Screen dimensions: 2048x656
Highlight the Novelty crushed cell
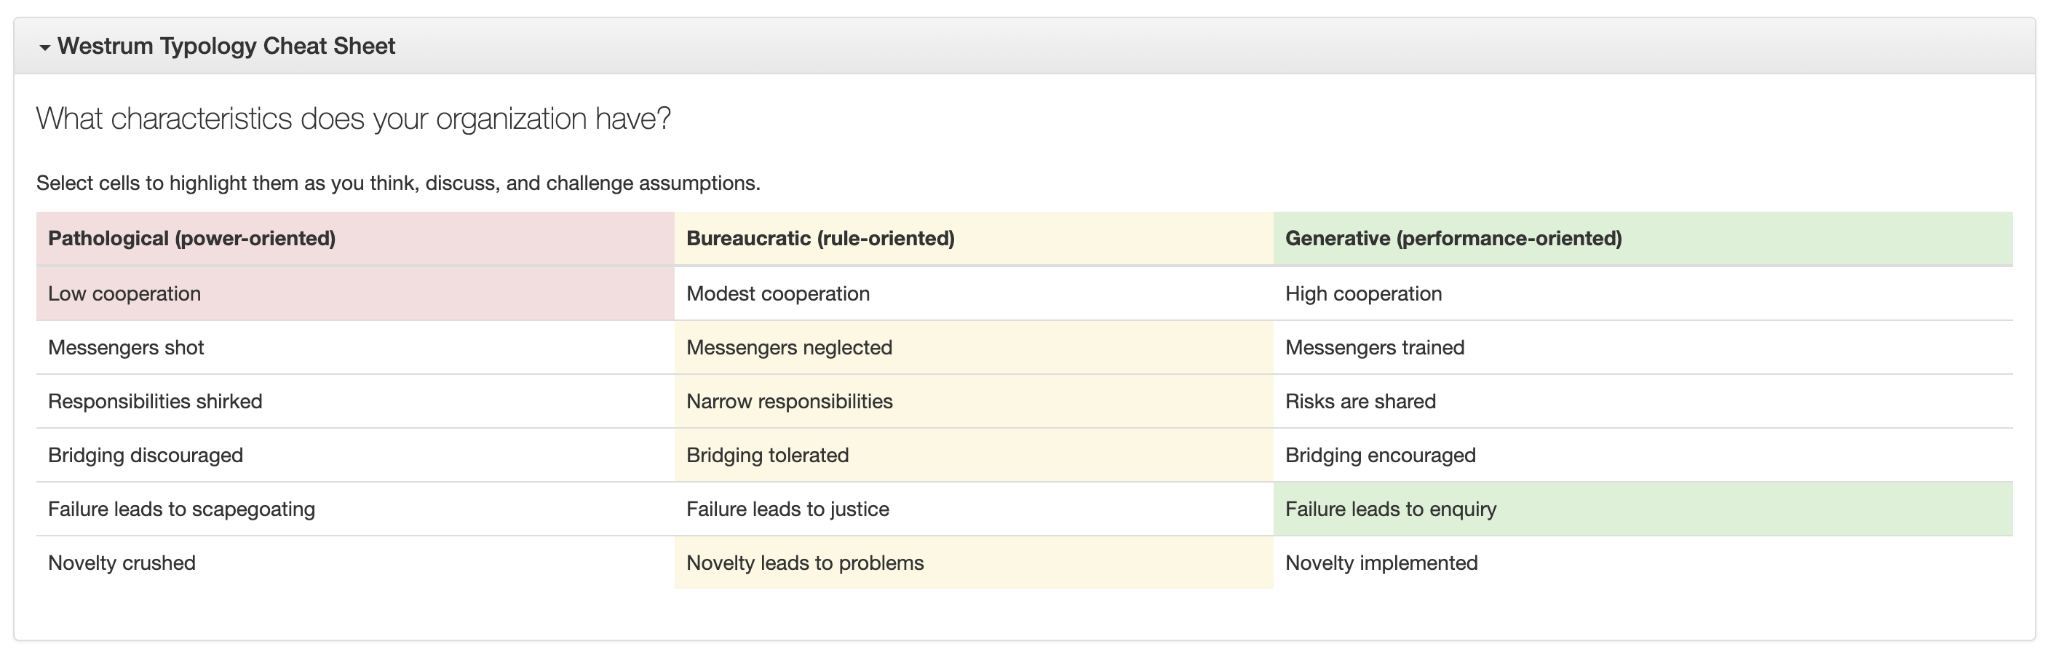point(355,563)
